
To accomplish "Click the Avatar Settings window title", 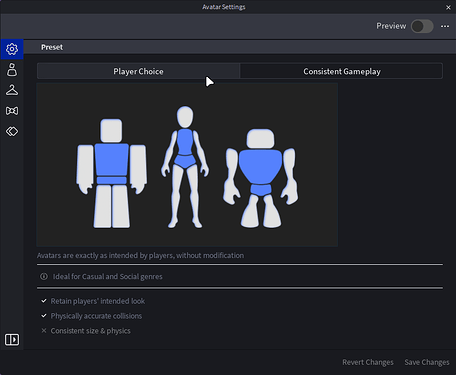I will coord(224,7).
